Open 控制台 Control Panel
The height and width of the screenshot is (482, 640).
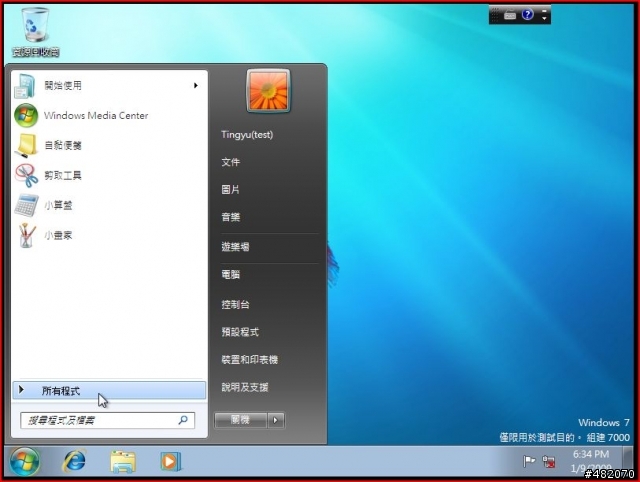coord(236,304)
